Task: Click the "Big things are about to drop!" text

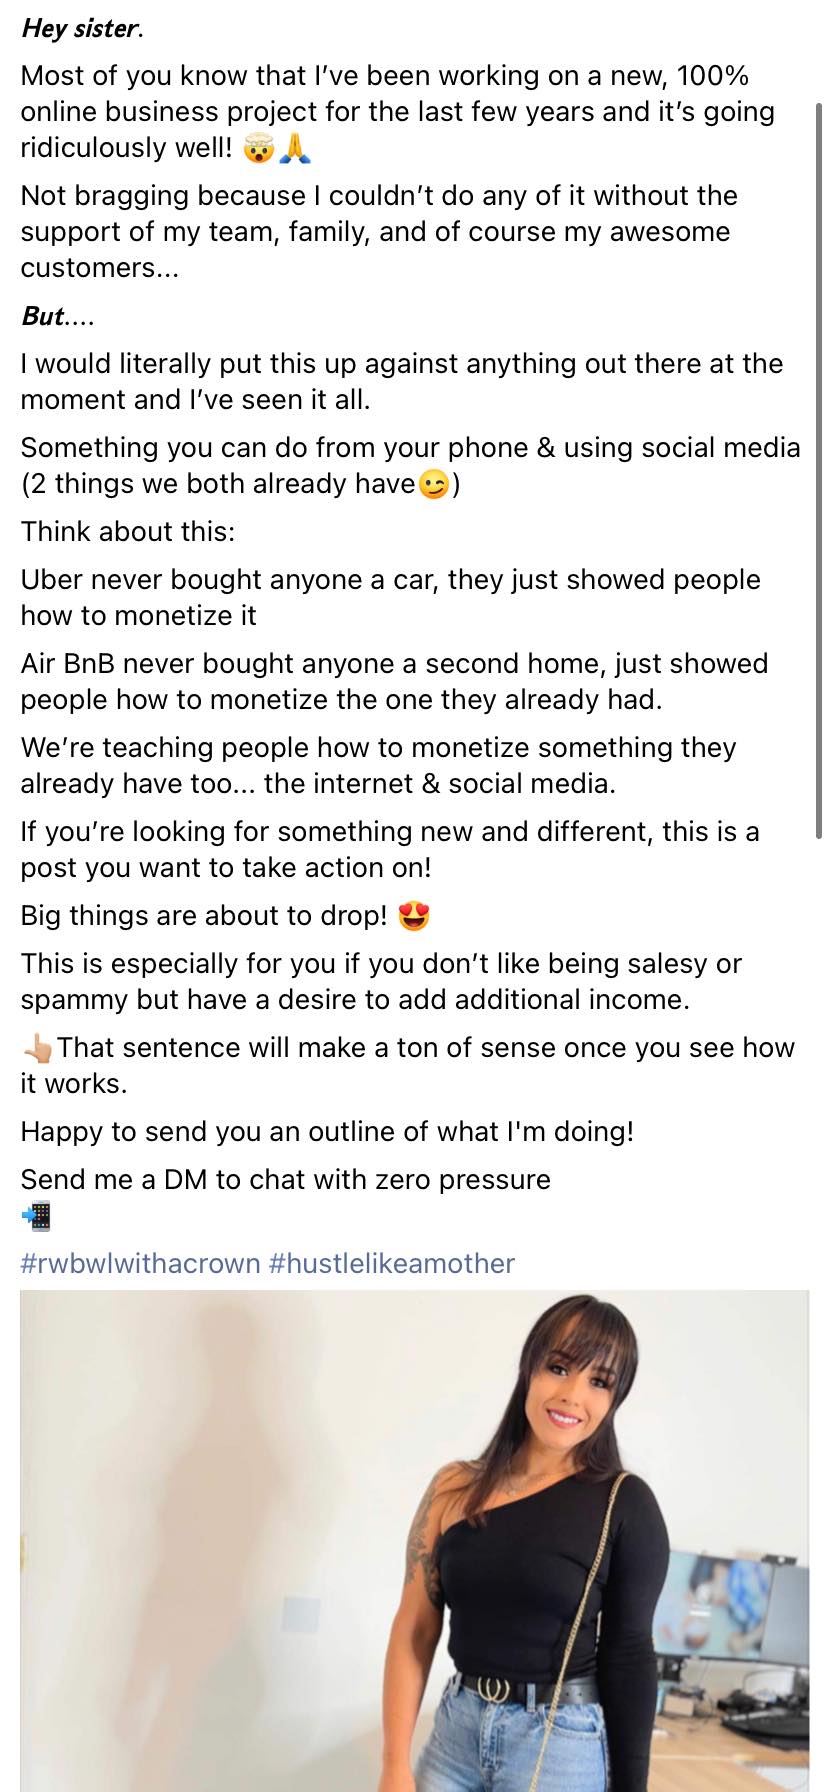Action: pyautogui.click(x=203, y=916)
